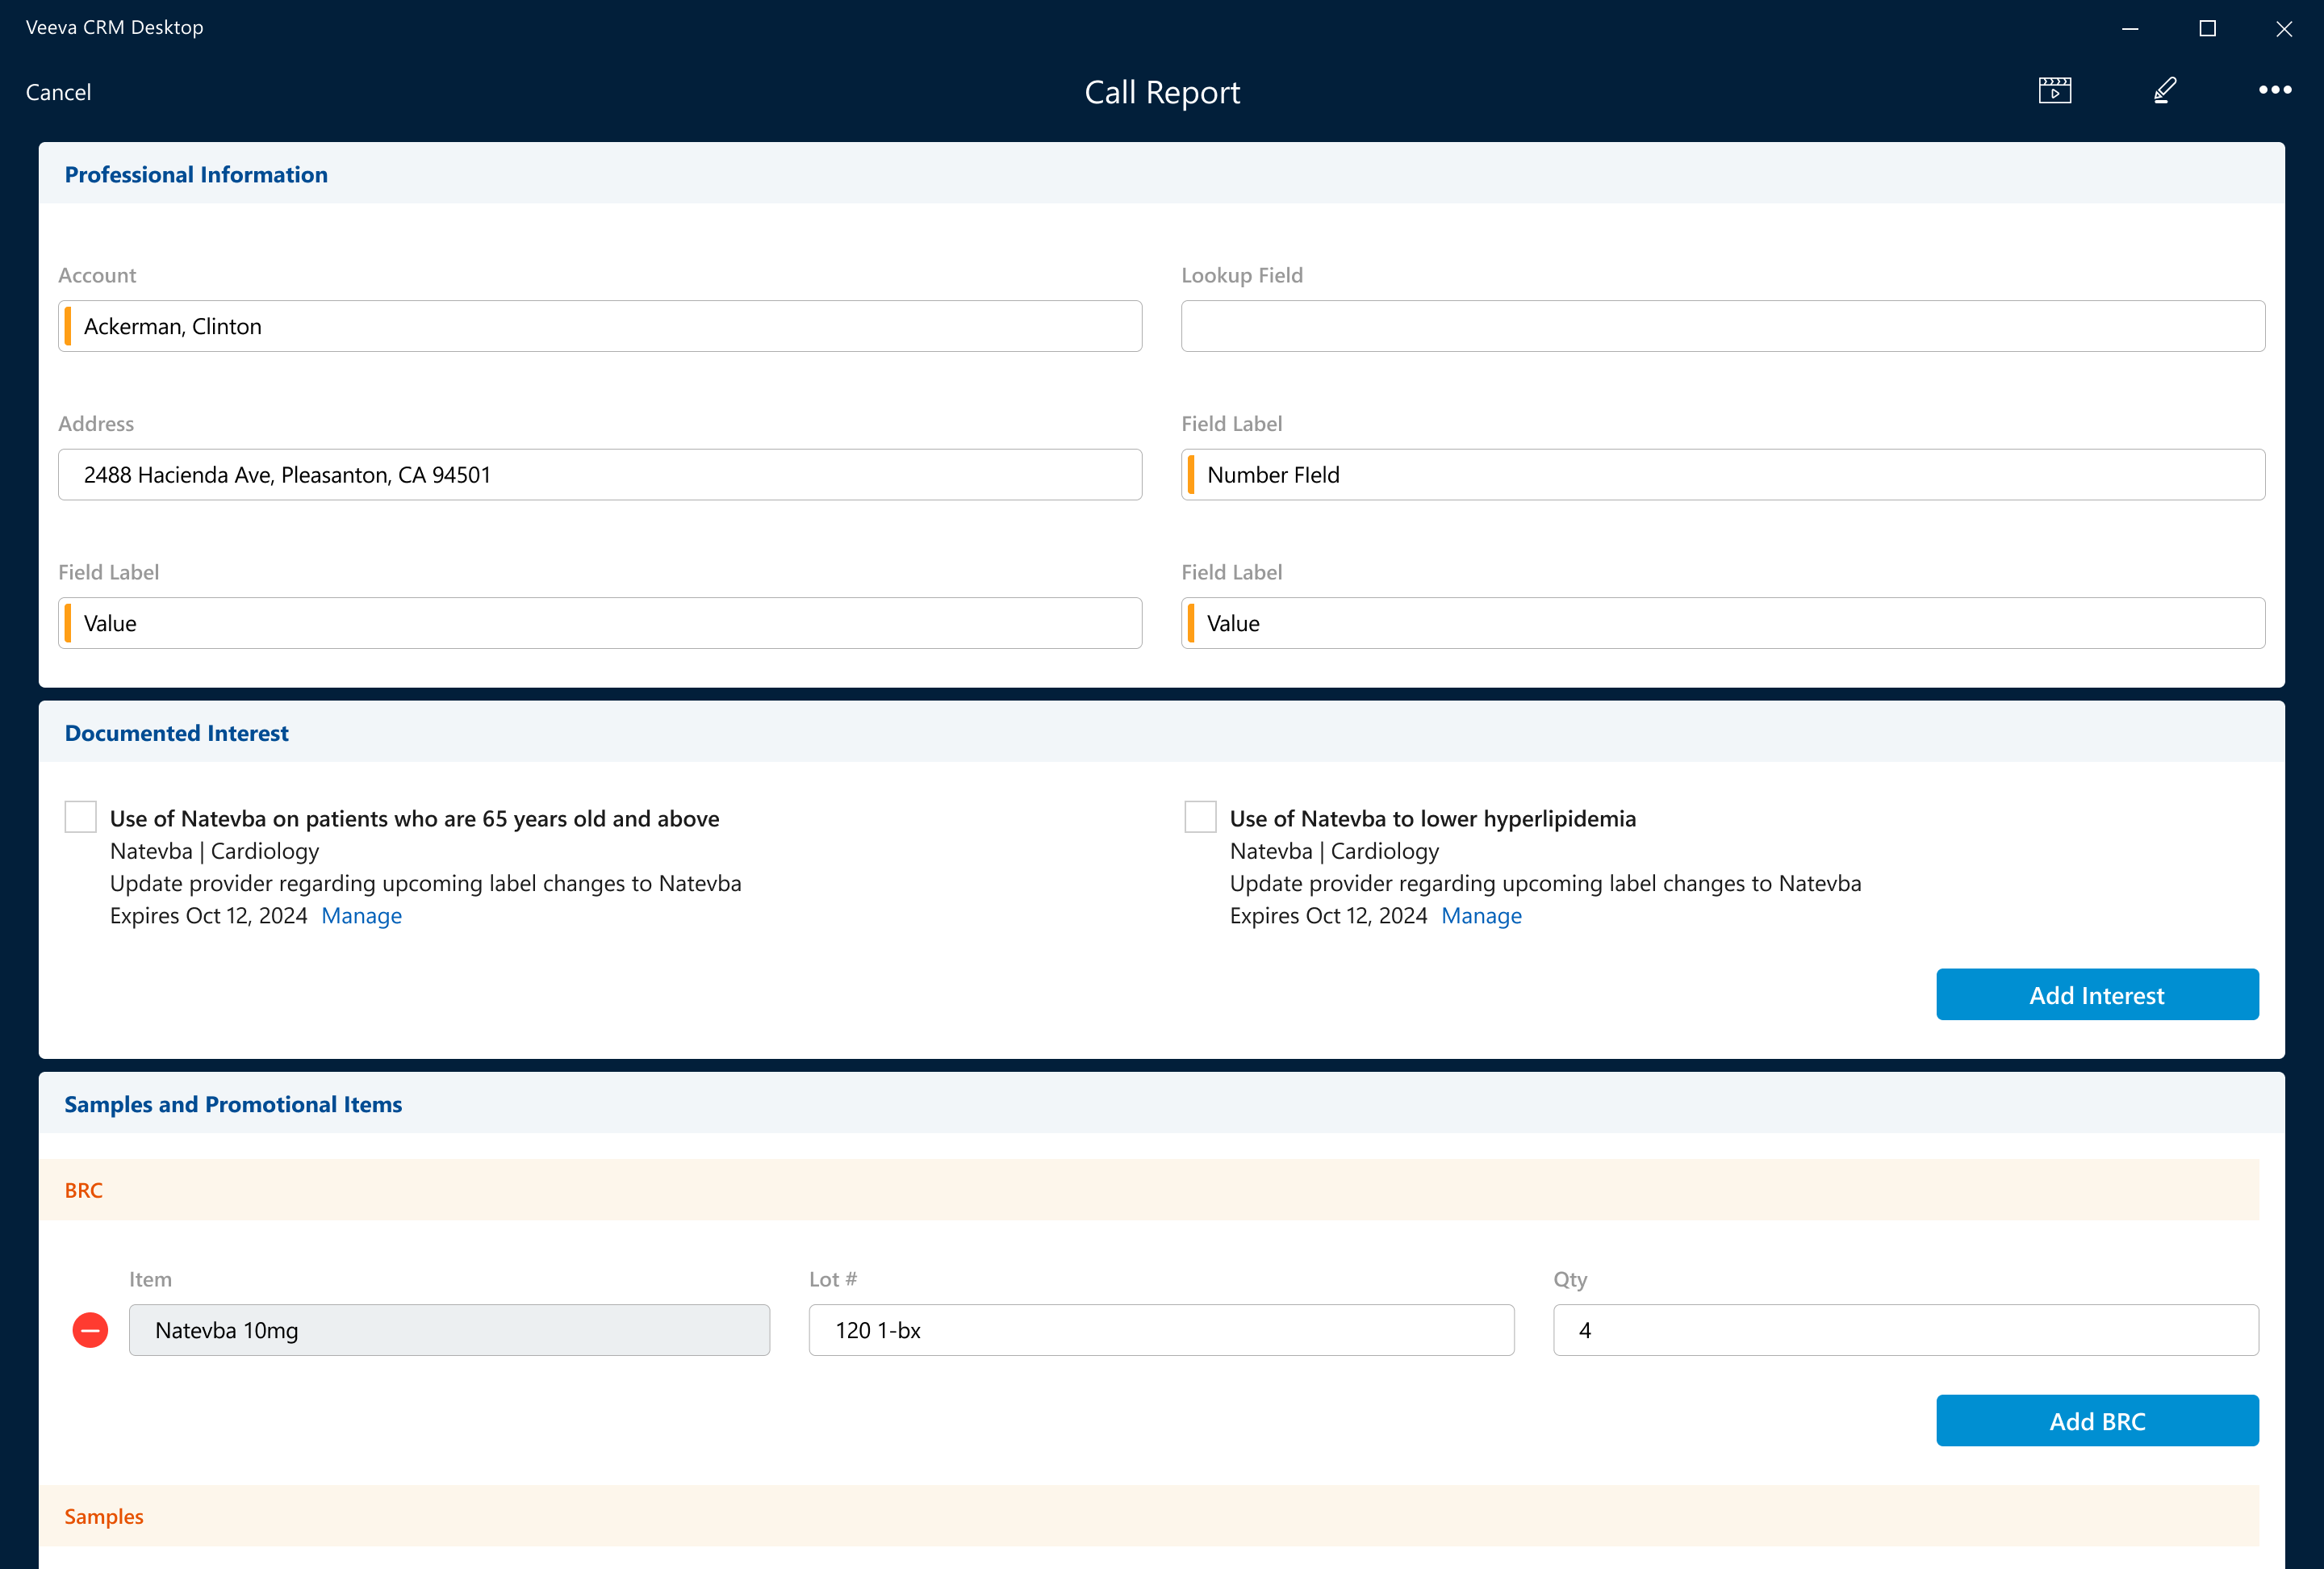The width and height of the screenshot is (2324, 1569).
Task: Click the Account field with Ackerman, Clinton
Action: tap(600, 326)
